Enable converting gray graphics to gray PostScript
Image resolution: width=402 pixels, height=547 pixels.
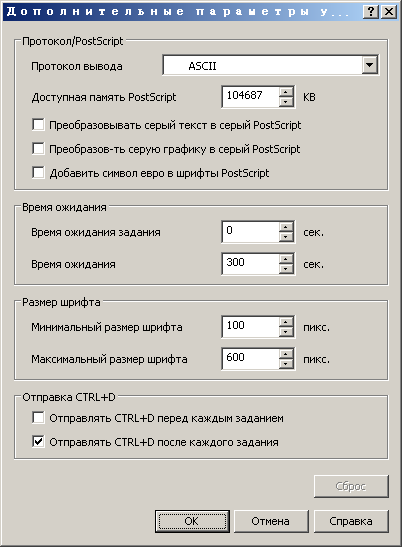38,148
